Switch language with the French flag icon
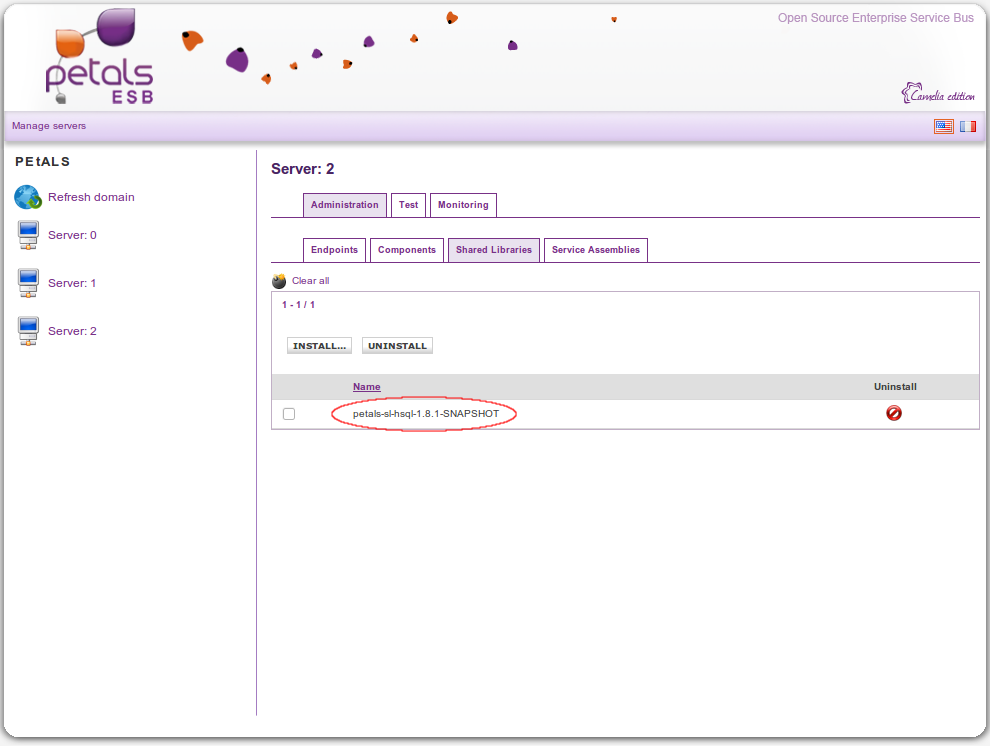Screen dimensions: 990x746 point(967,126)
